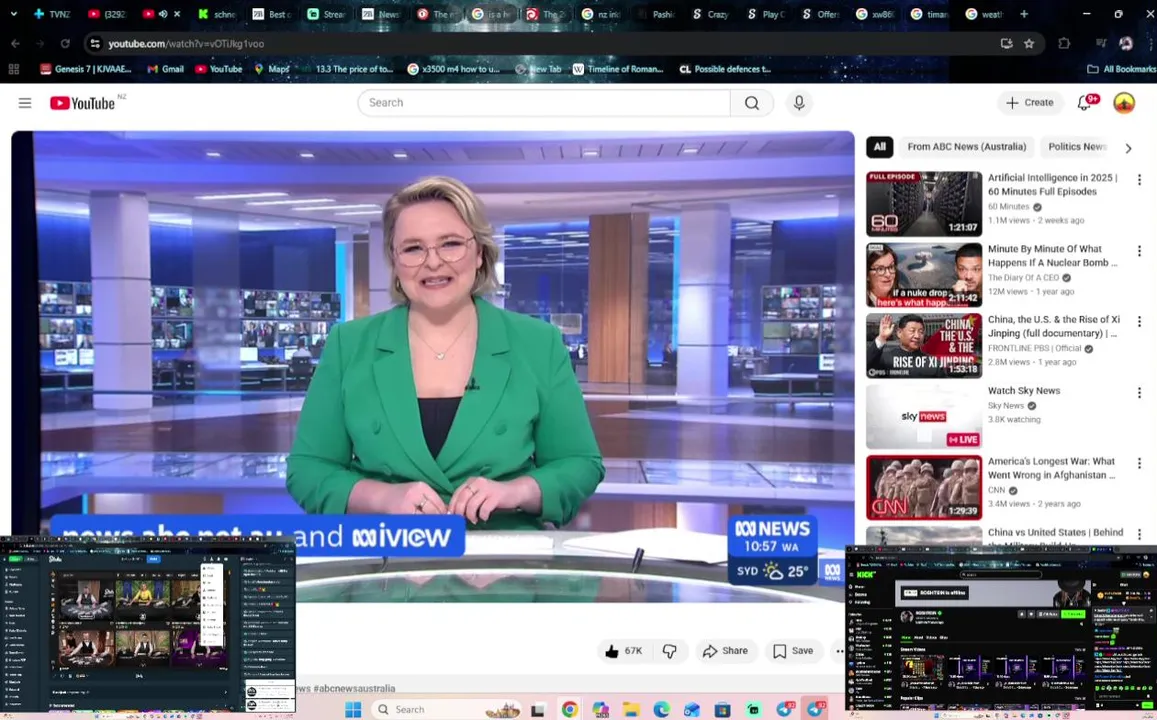The height and width of the screenshot is (720, 1157).
Task: View site information icon in address bar
Action: pos(95,44)
